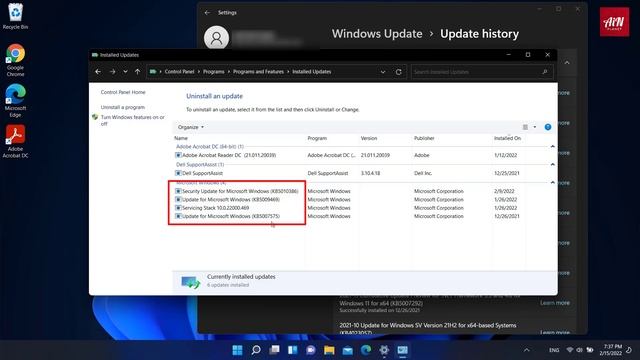This screenshot has height=360, width=640.
Task: Sort by Publisher column header
Action: pyautogui.click(x=424, y=138)
